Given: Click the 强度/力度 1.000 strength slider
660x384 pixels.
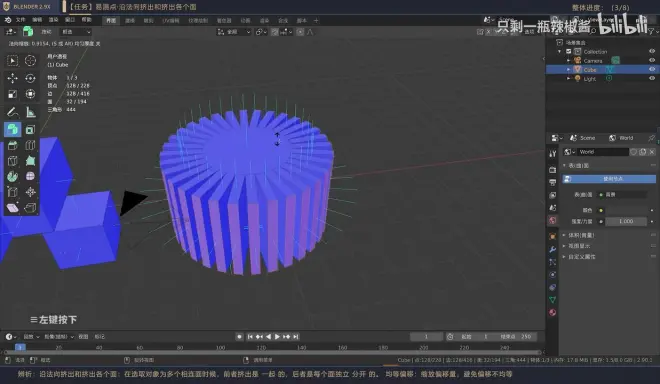Looking at the screenshot, I should (x=626, y=221).
